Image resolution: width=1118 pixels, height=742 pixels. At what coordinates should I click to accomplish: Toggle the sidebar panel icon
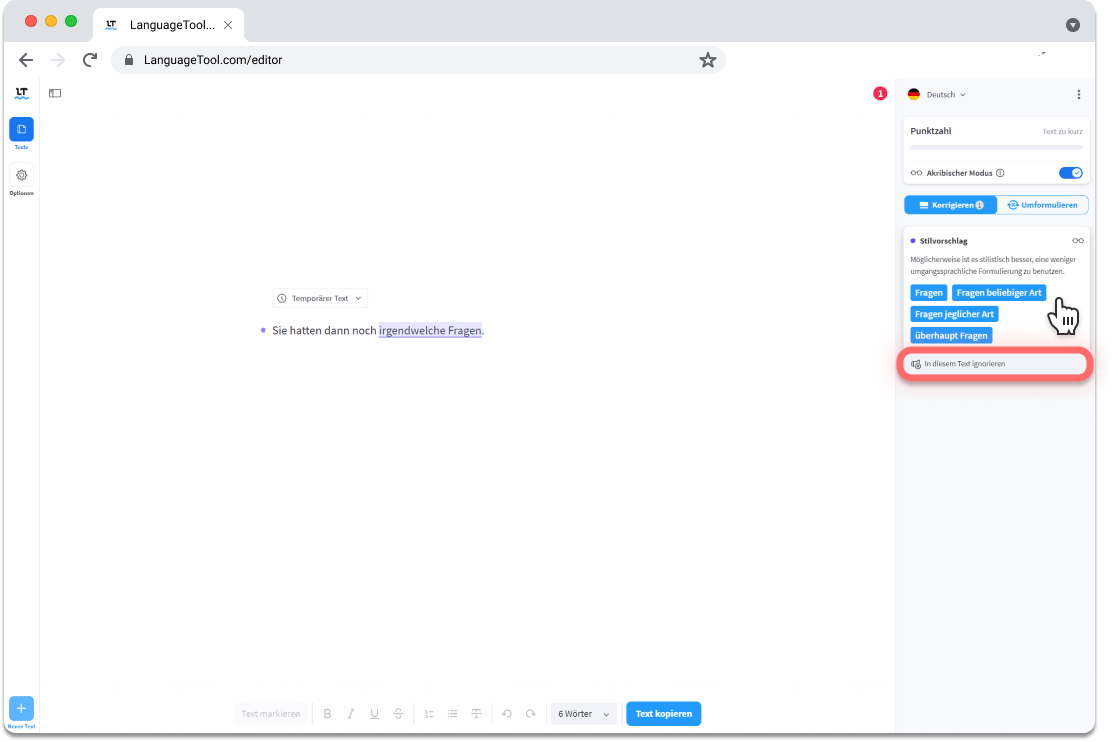coord(55,93)
